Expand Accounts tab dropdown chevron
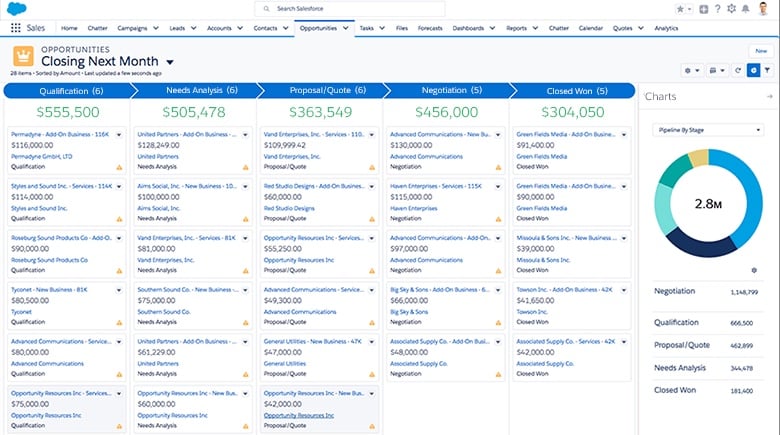The height and width of the screenshot is (435, 780). [x=240, y=28]
